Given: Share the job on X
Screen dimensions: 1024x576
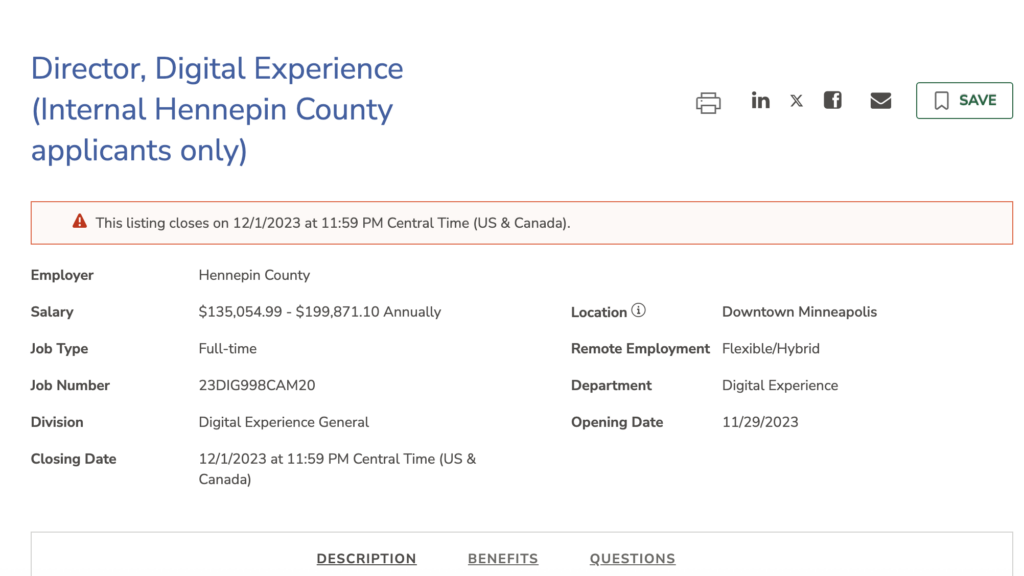Looking at the screenshot, I should (796, 101).
